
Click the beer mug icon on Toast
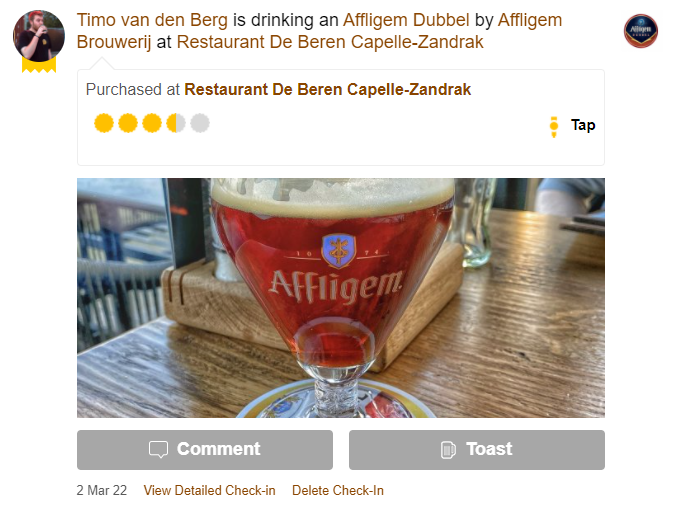tap(448, 449)
